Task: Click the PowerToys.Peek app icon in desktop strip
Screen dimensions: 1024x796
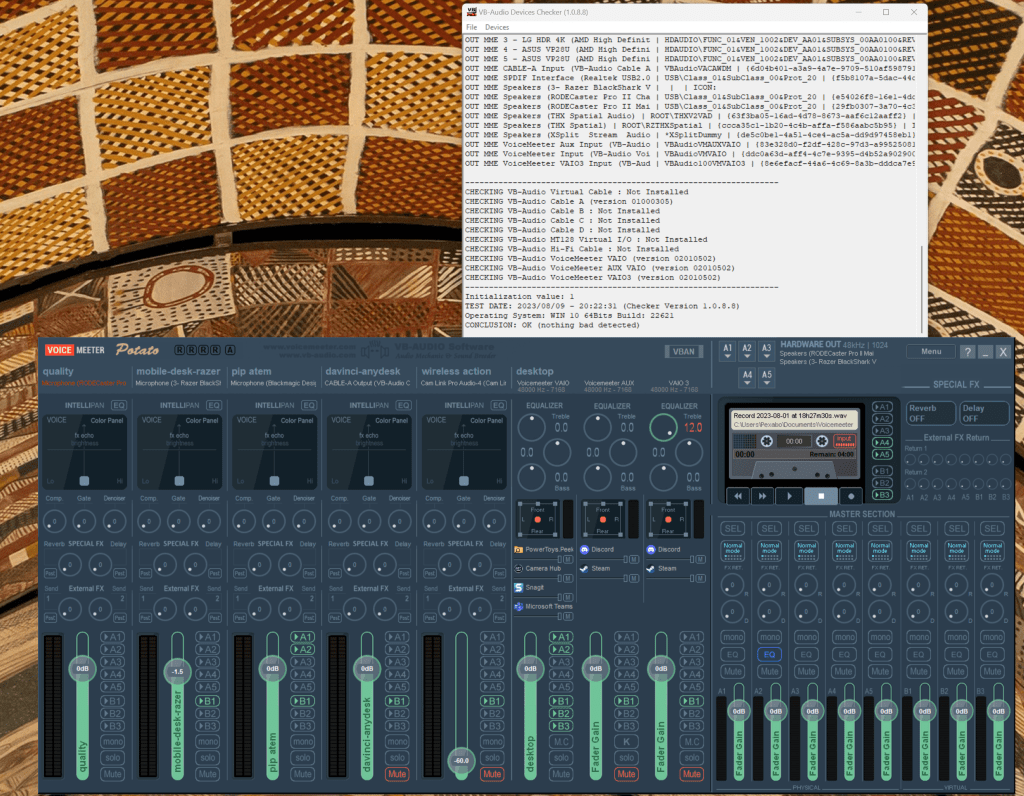Action: click(519, 550)
